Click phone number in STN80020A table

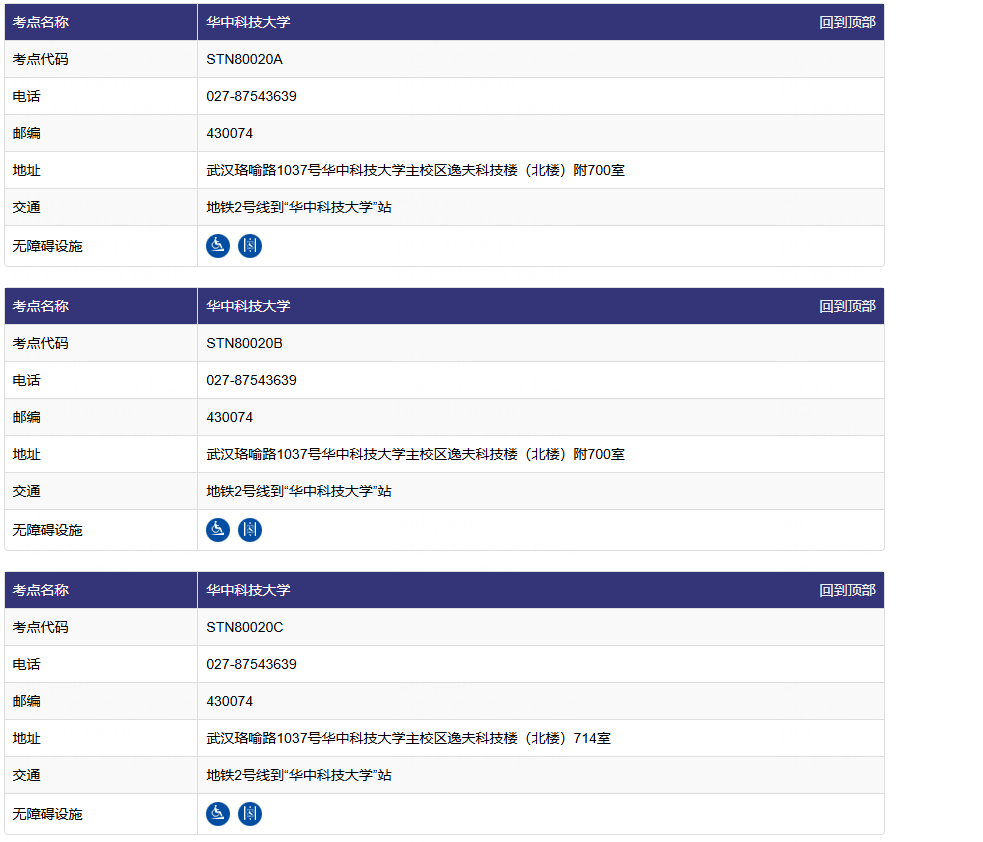[251, 96]
